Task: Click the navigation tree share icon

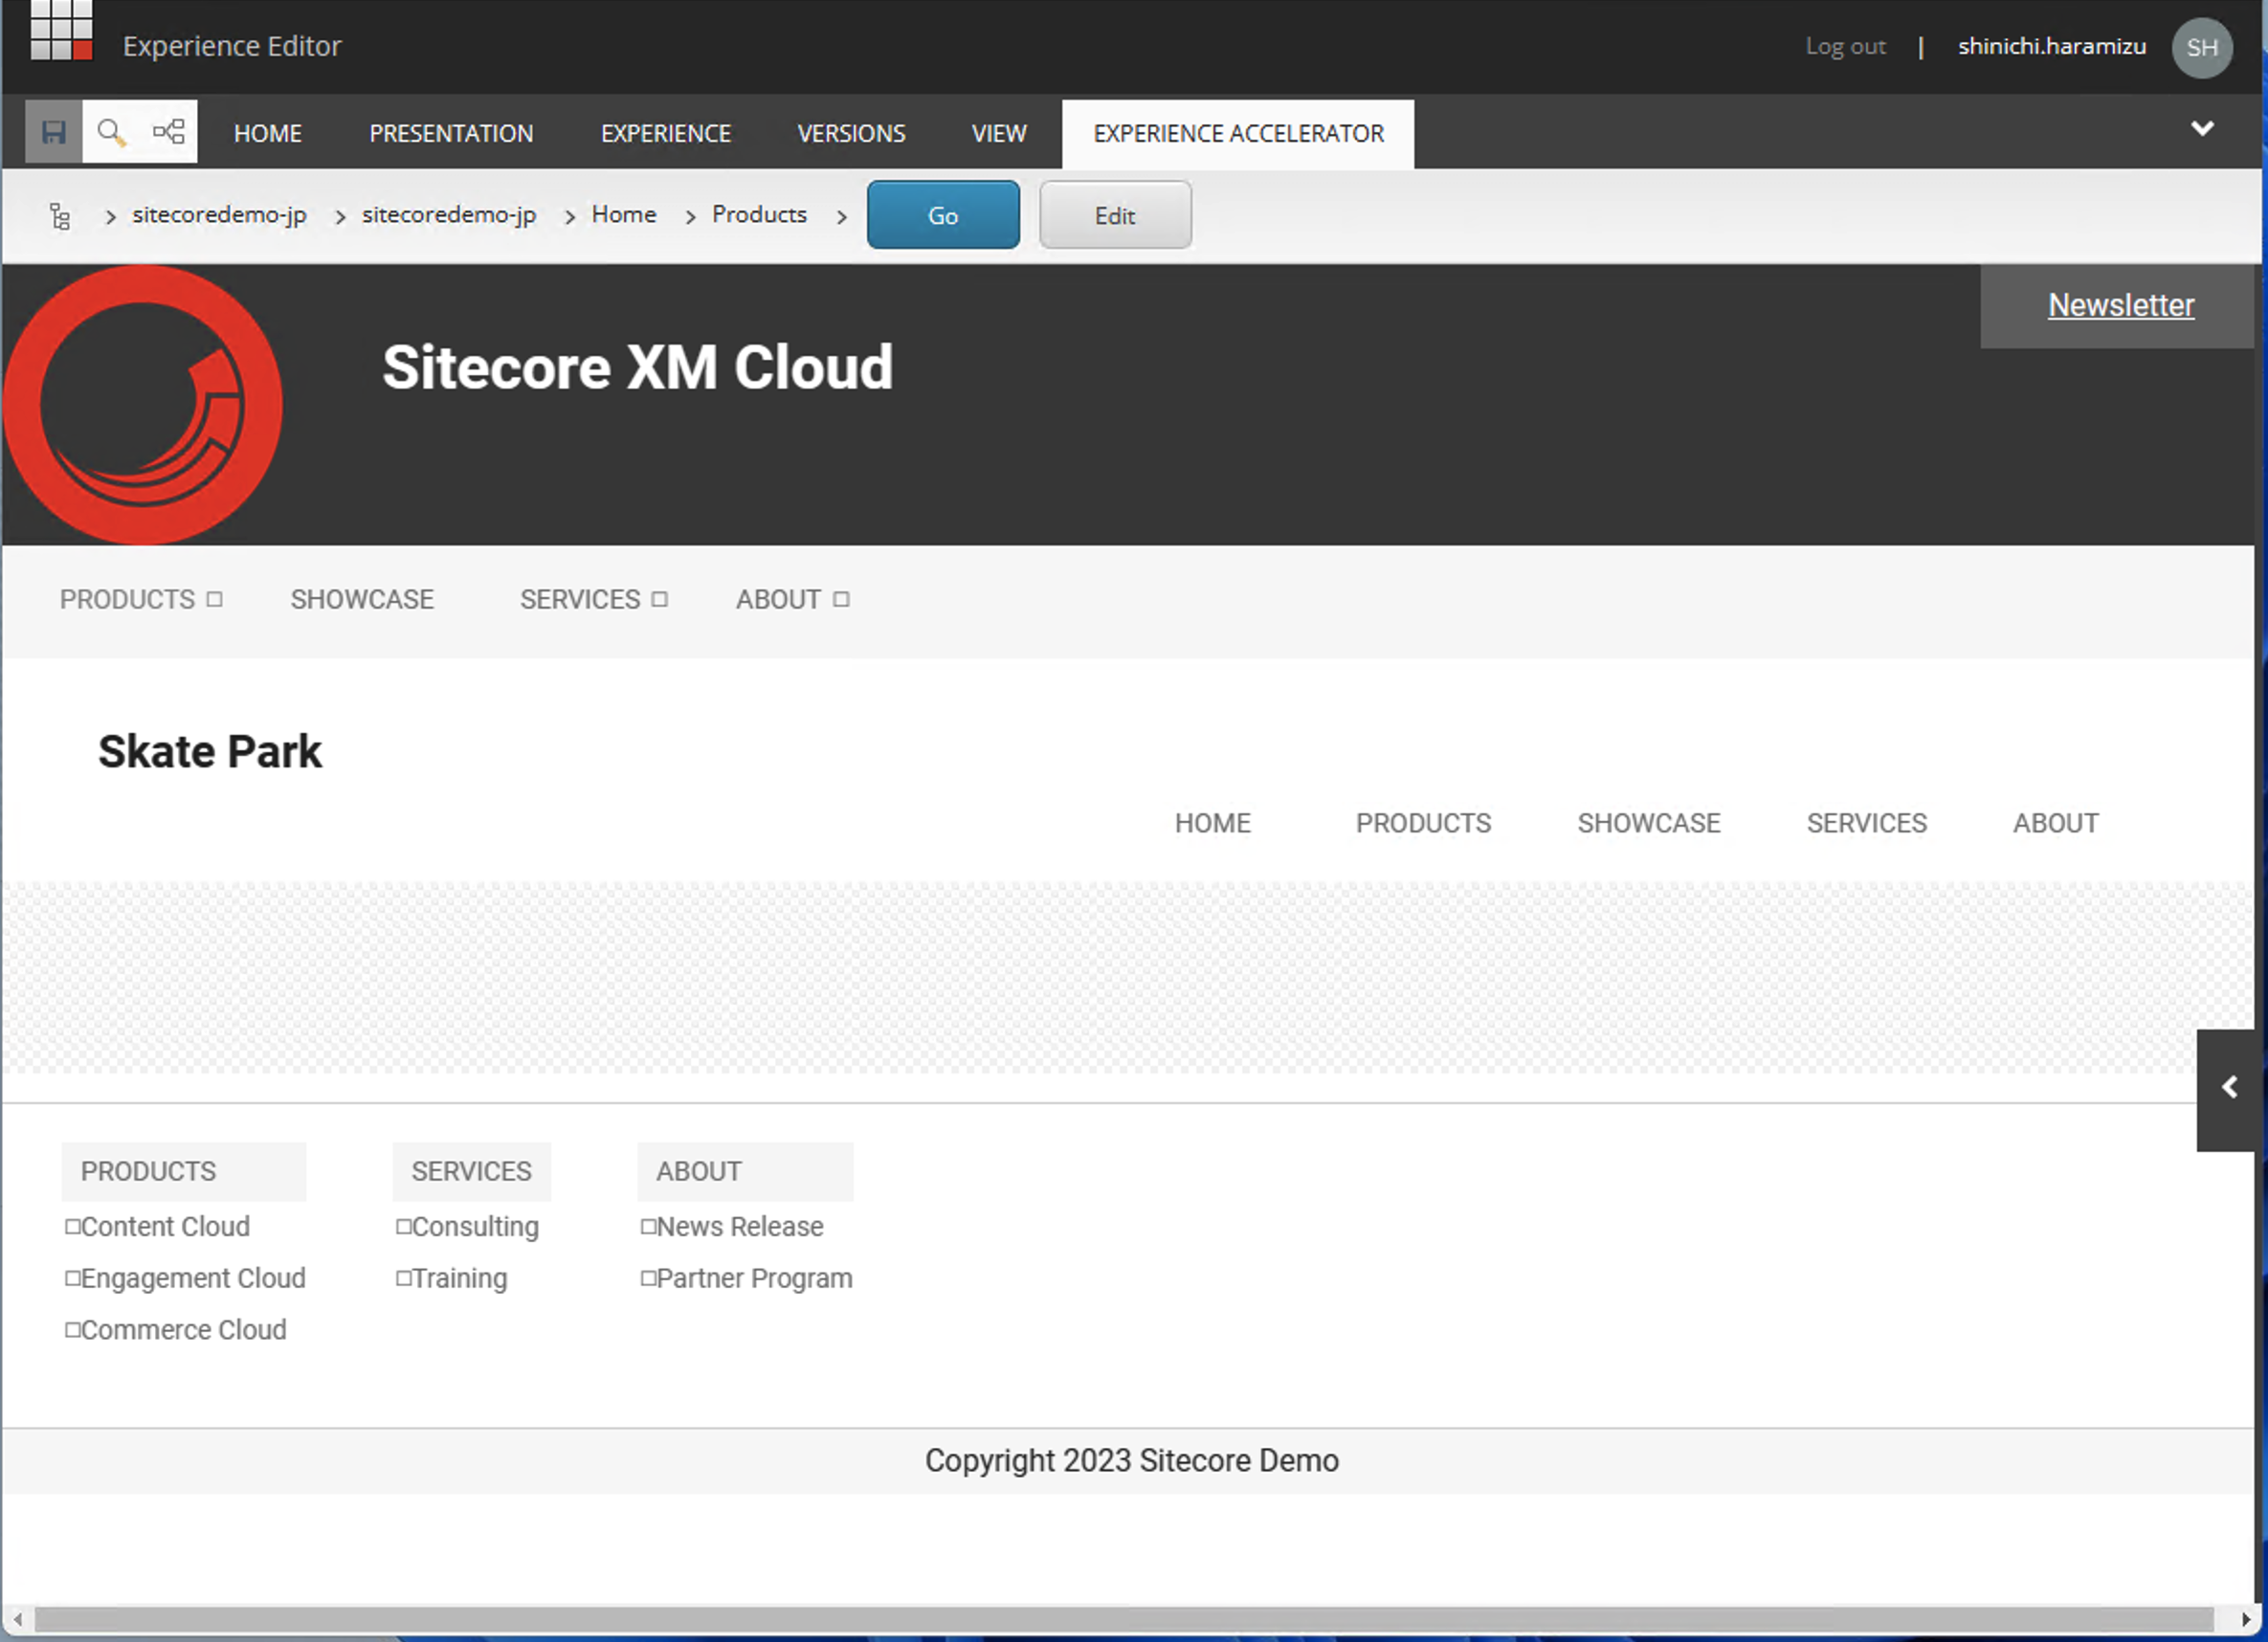Action: [x=168, y=132]
